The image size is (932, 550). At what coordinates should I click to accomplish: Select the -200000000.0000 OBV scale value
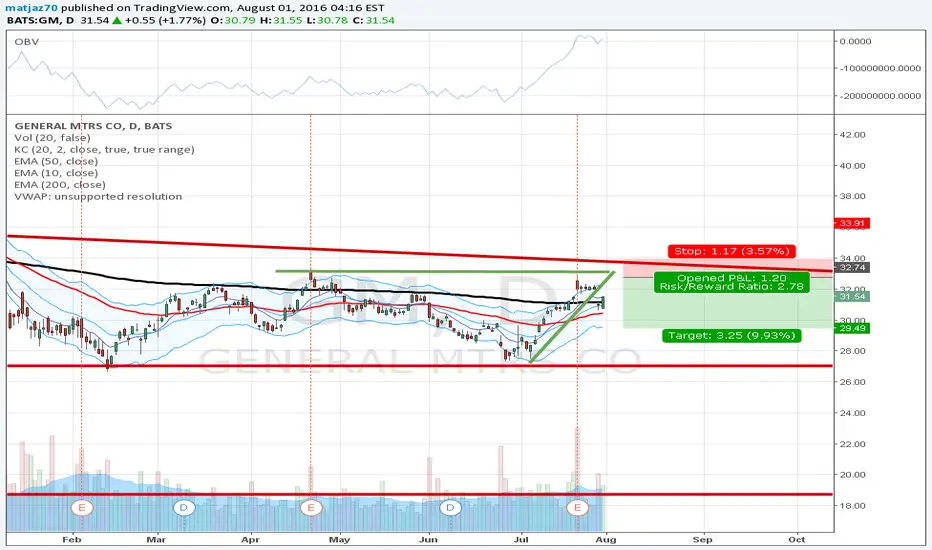click(880, 96)
